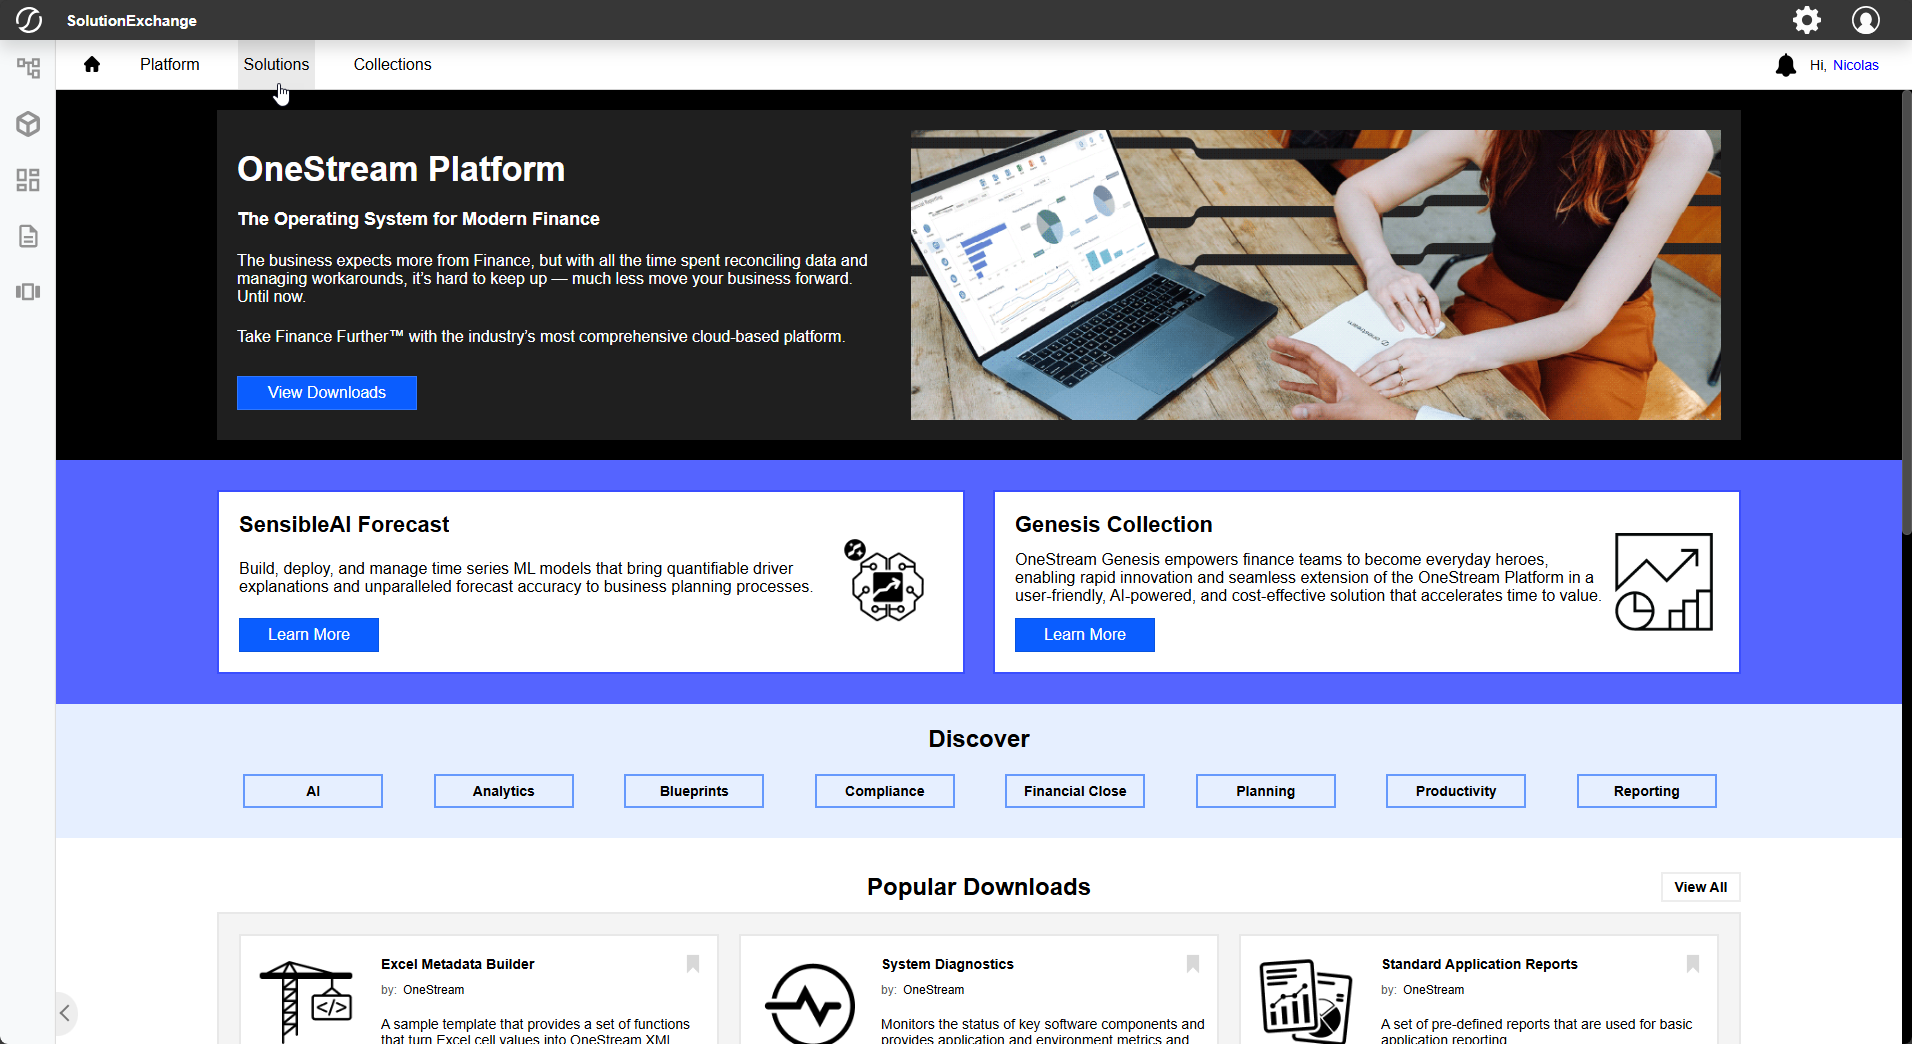Switch to the Collections tab
The image size is (1912, 1044).
[x=392, y=65]
